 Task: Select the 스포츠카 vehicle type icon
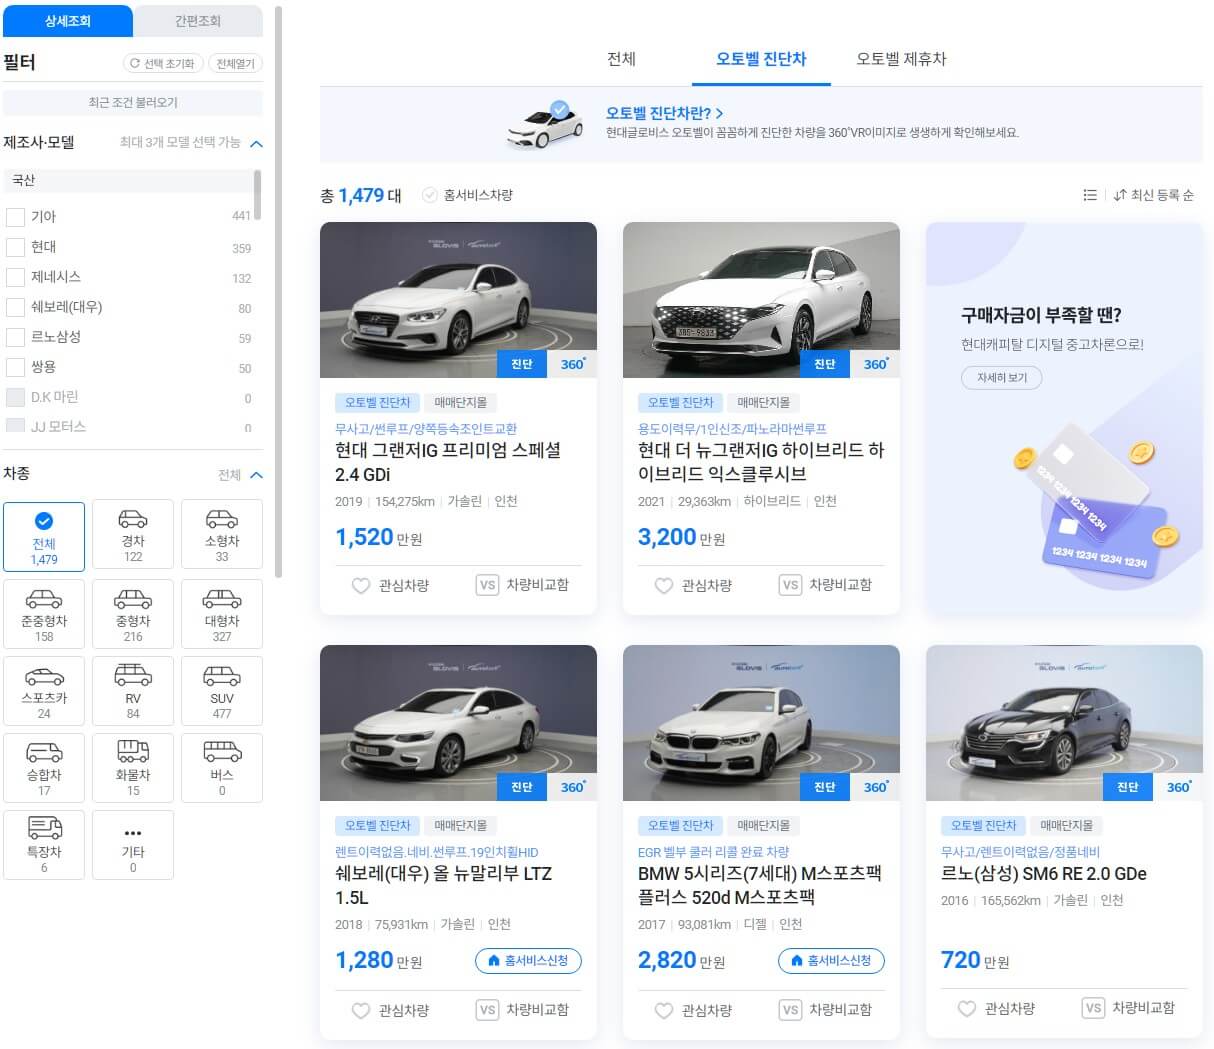[x=44, y=691]
